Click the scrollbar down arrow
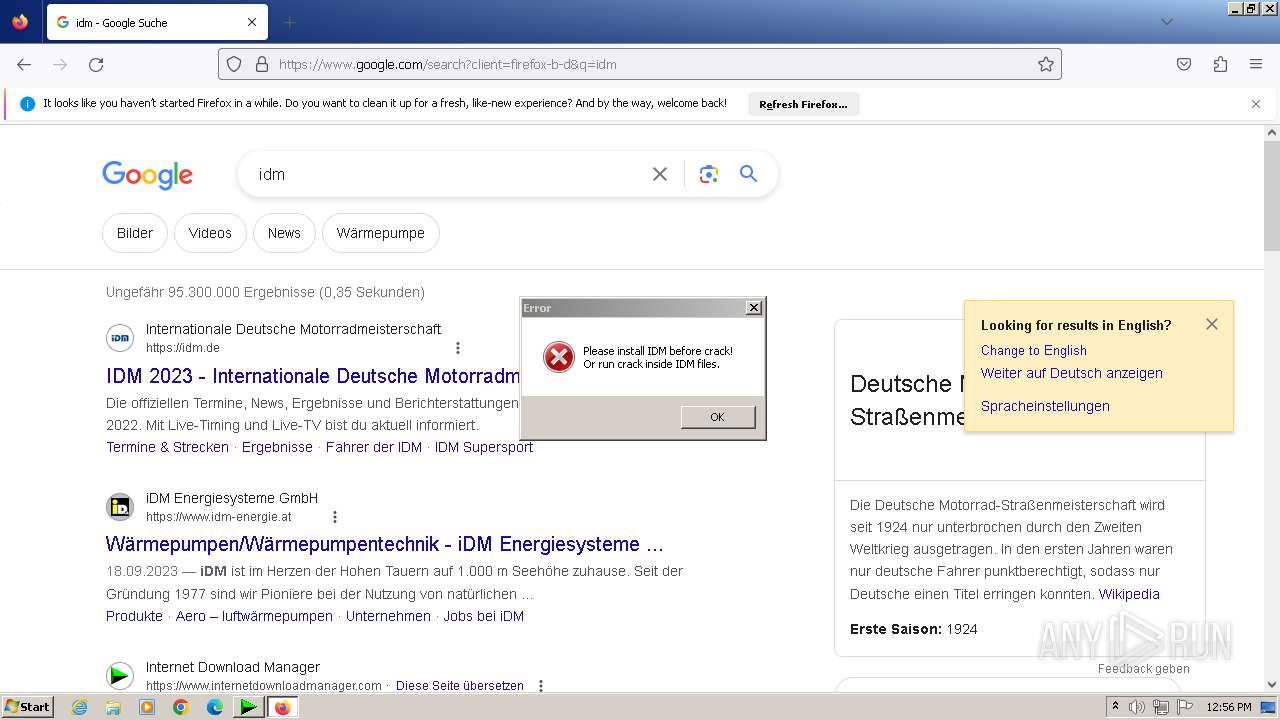This screenshot has width=1280, height=720. [x=1272, y=685]
